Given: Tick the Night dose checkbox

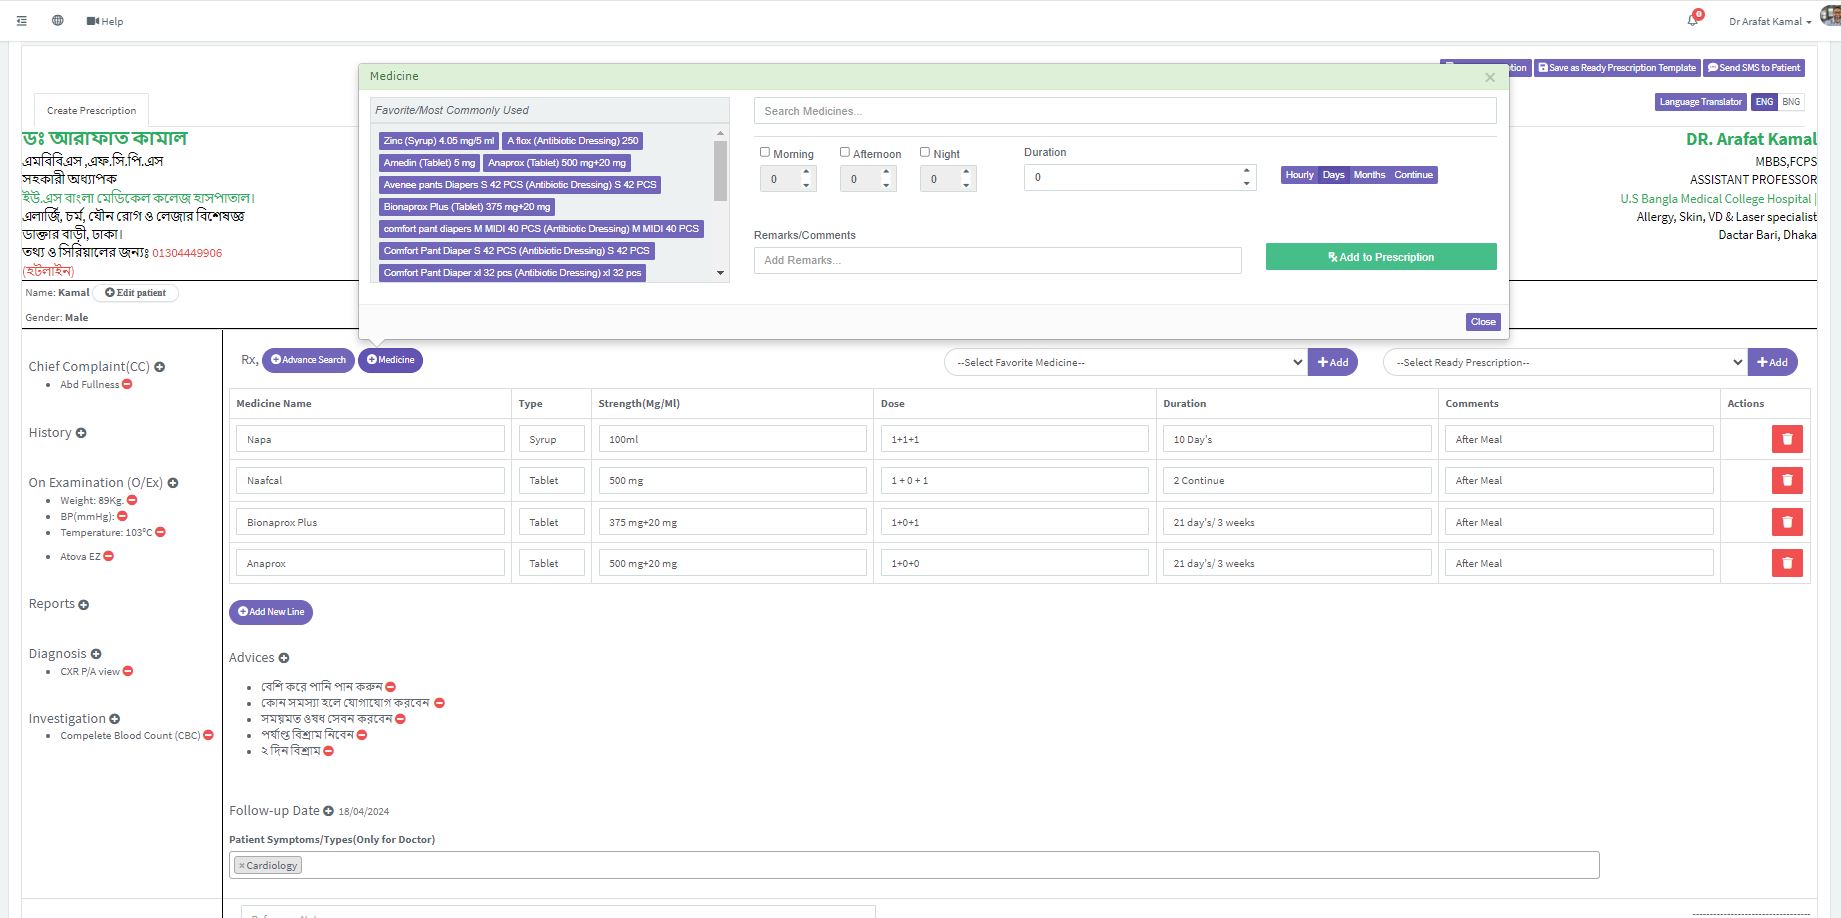Looking at the screenshot, I should pyautogui.click(x=925, y=153).
